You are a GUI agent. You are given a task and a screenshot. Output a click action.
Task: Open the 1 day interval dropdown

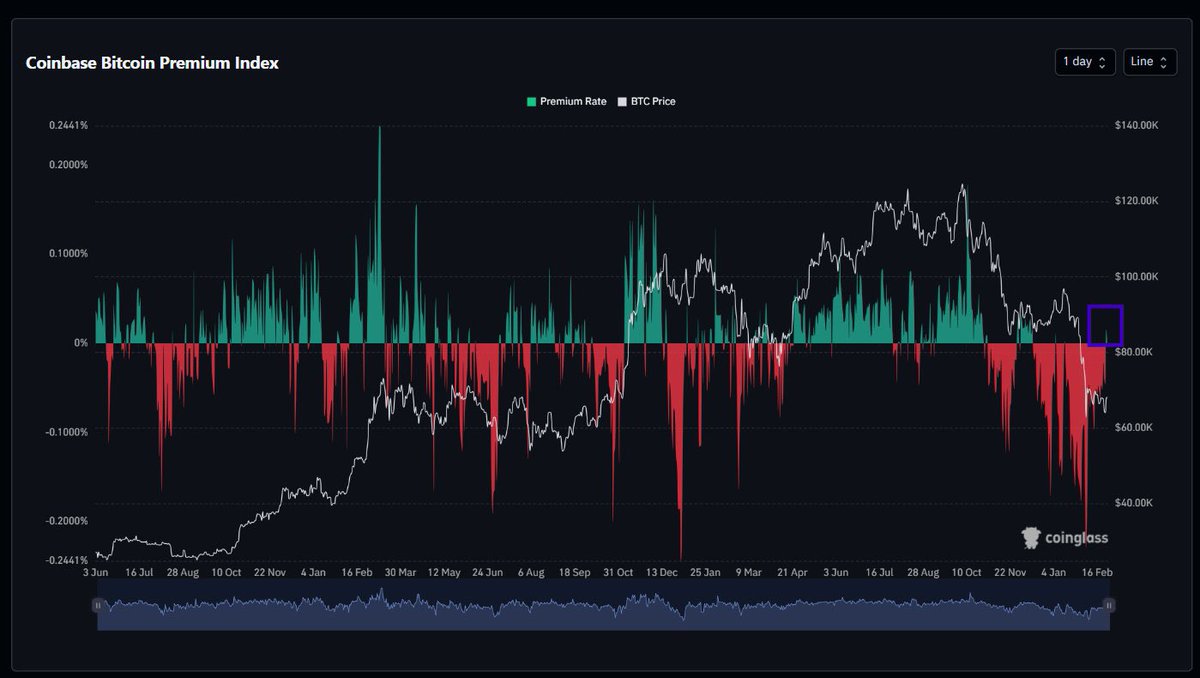click(x=1086, y=62)
